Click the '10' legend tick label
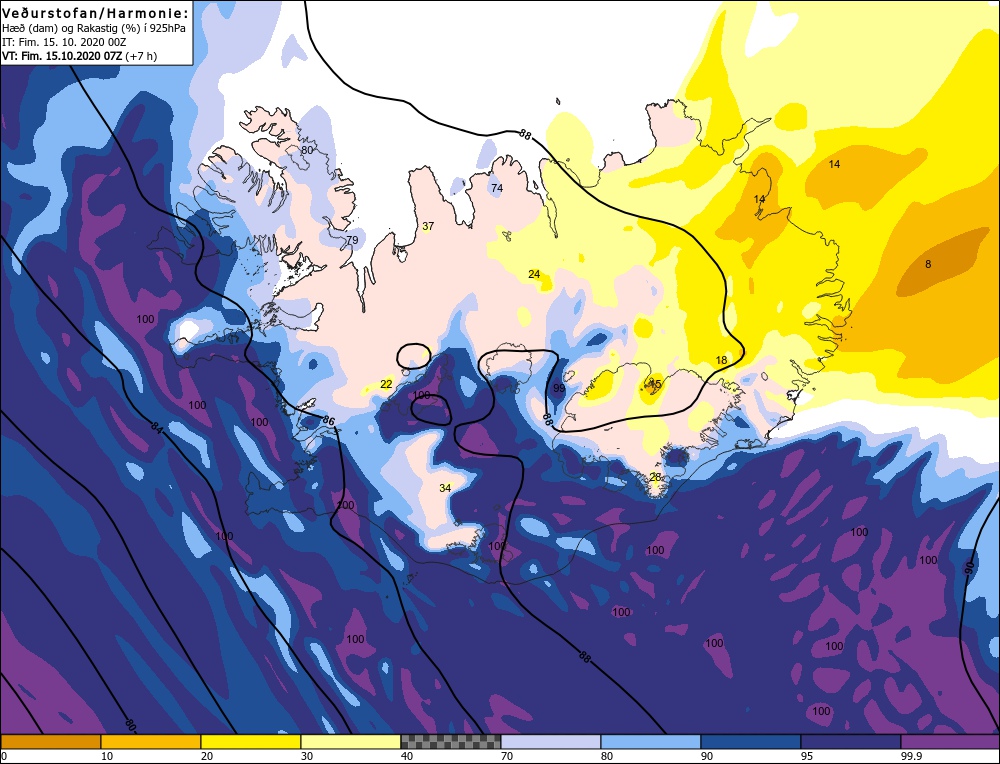1000x764 pixels. click(107, 756)
